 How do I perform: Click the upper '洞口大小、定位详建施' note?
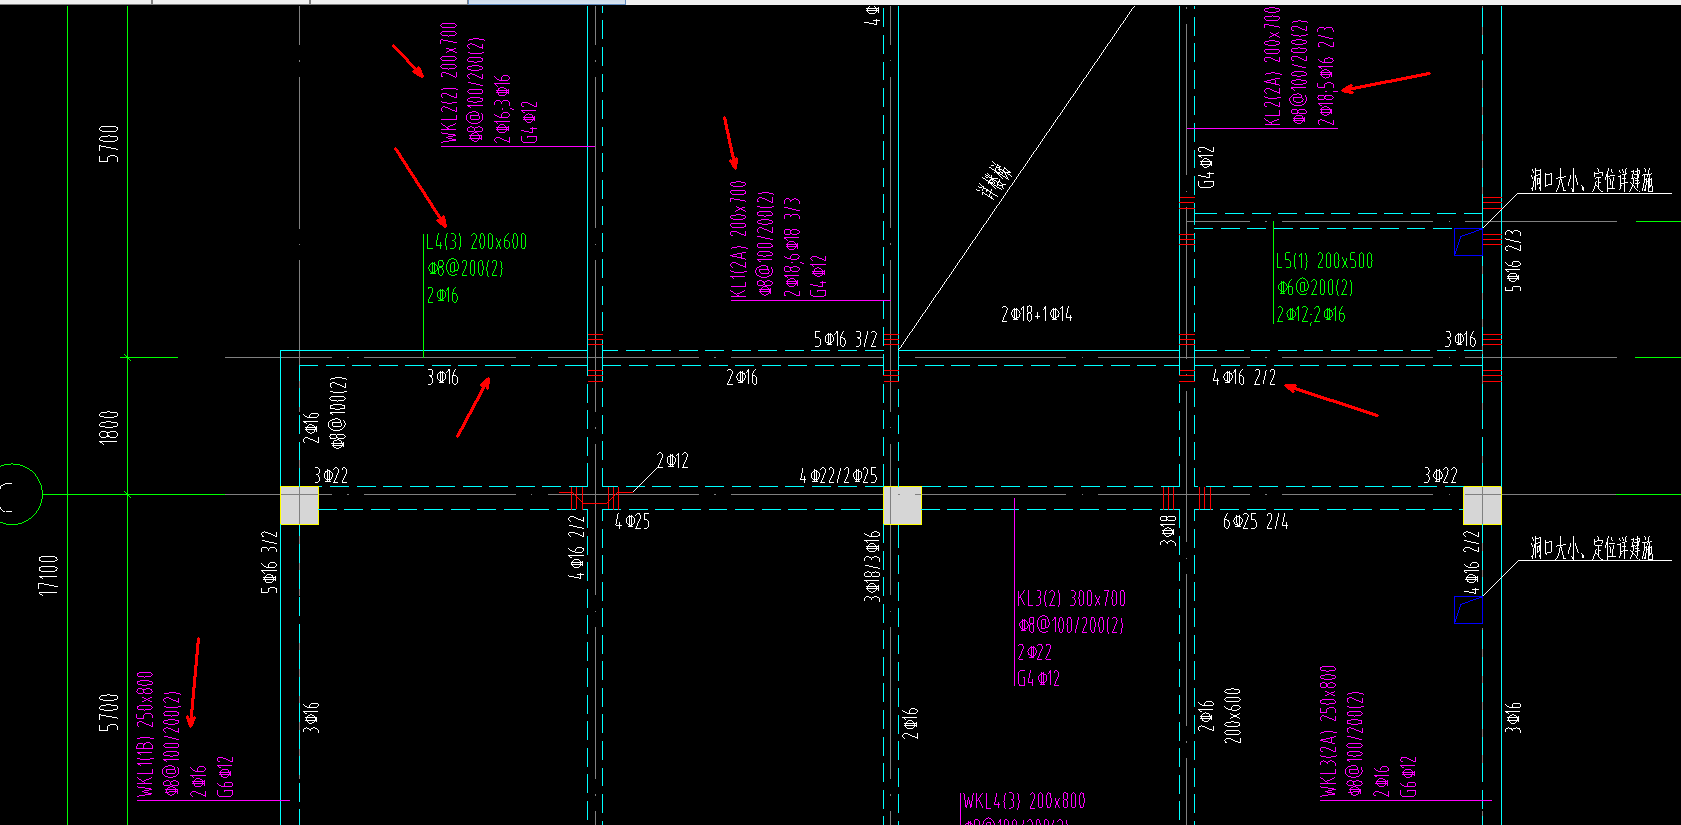pos(1591,180)
